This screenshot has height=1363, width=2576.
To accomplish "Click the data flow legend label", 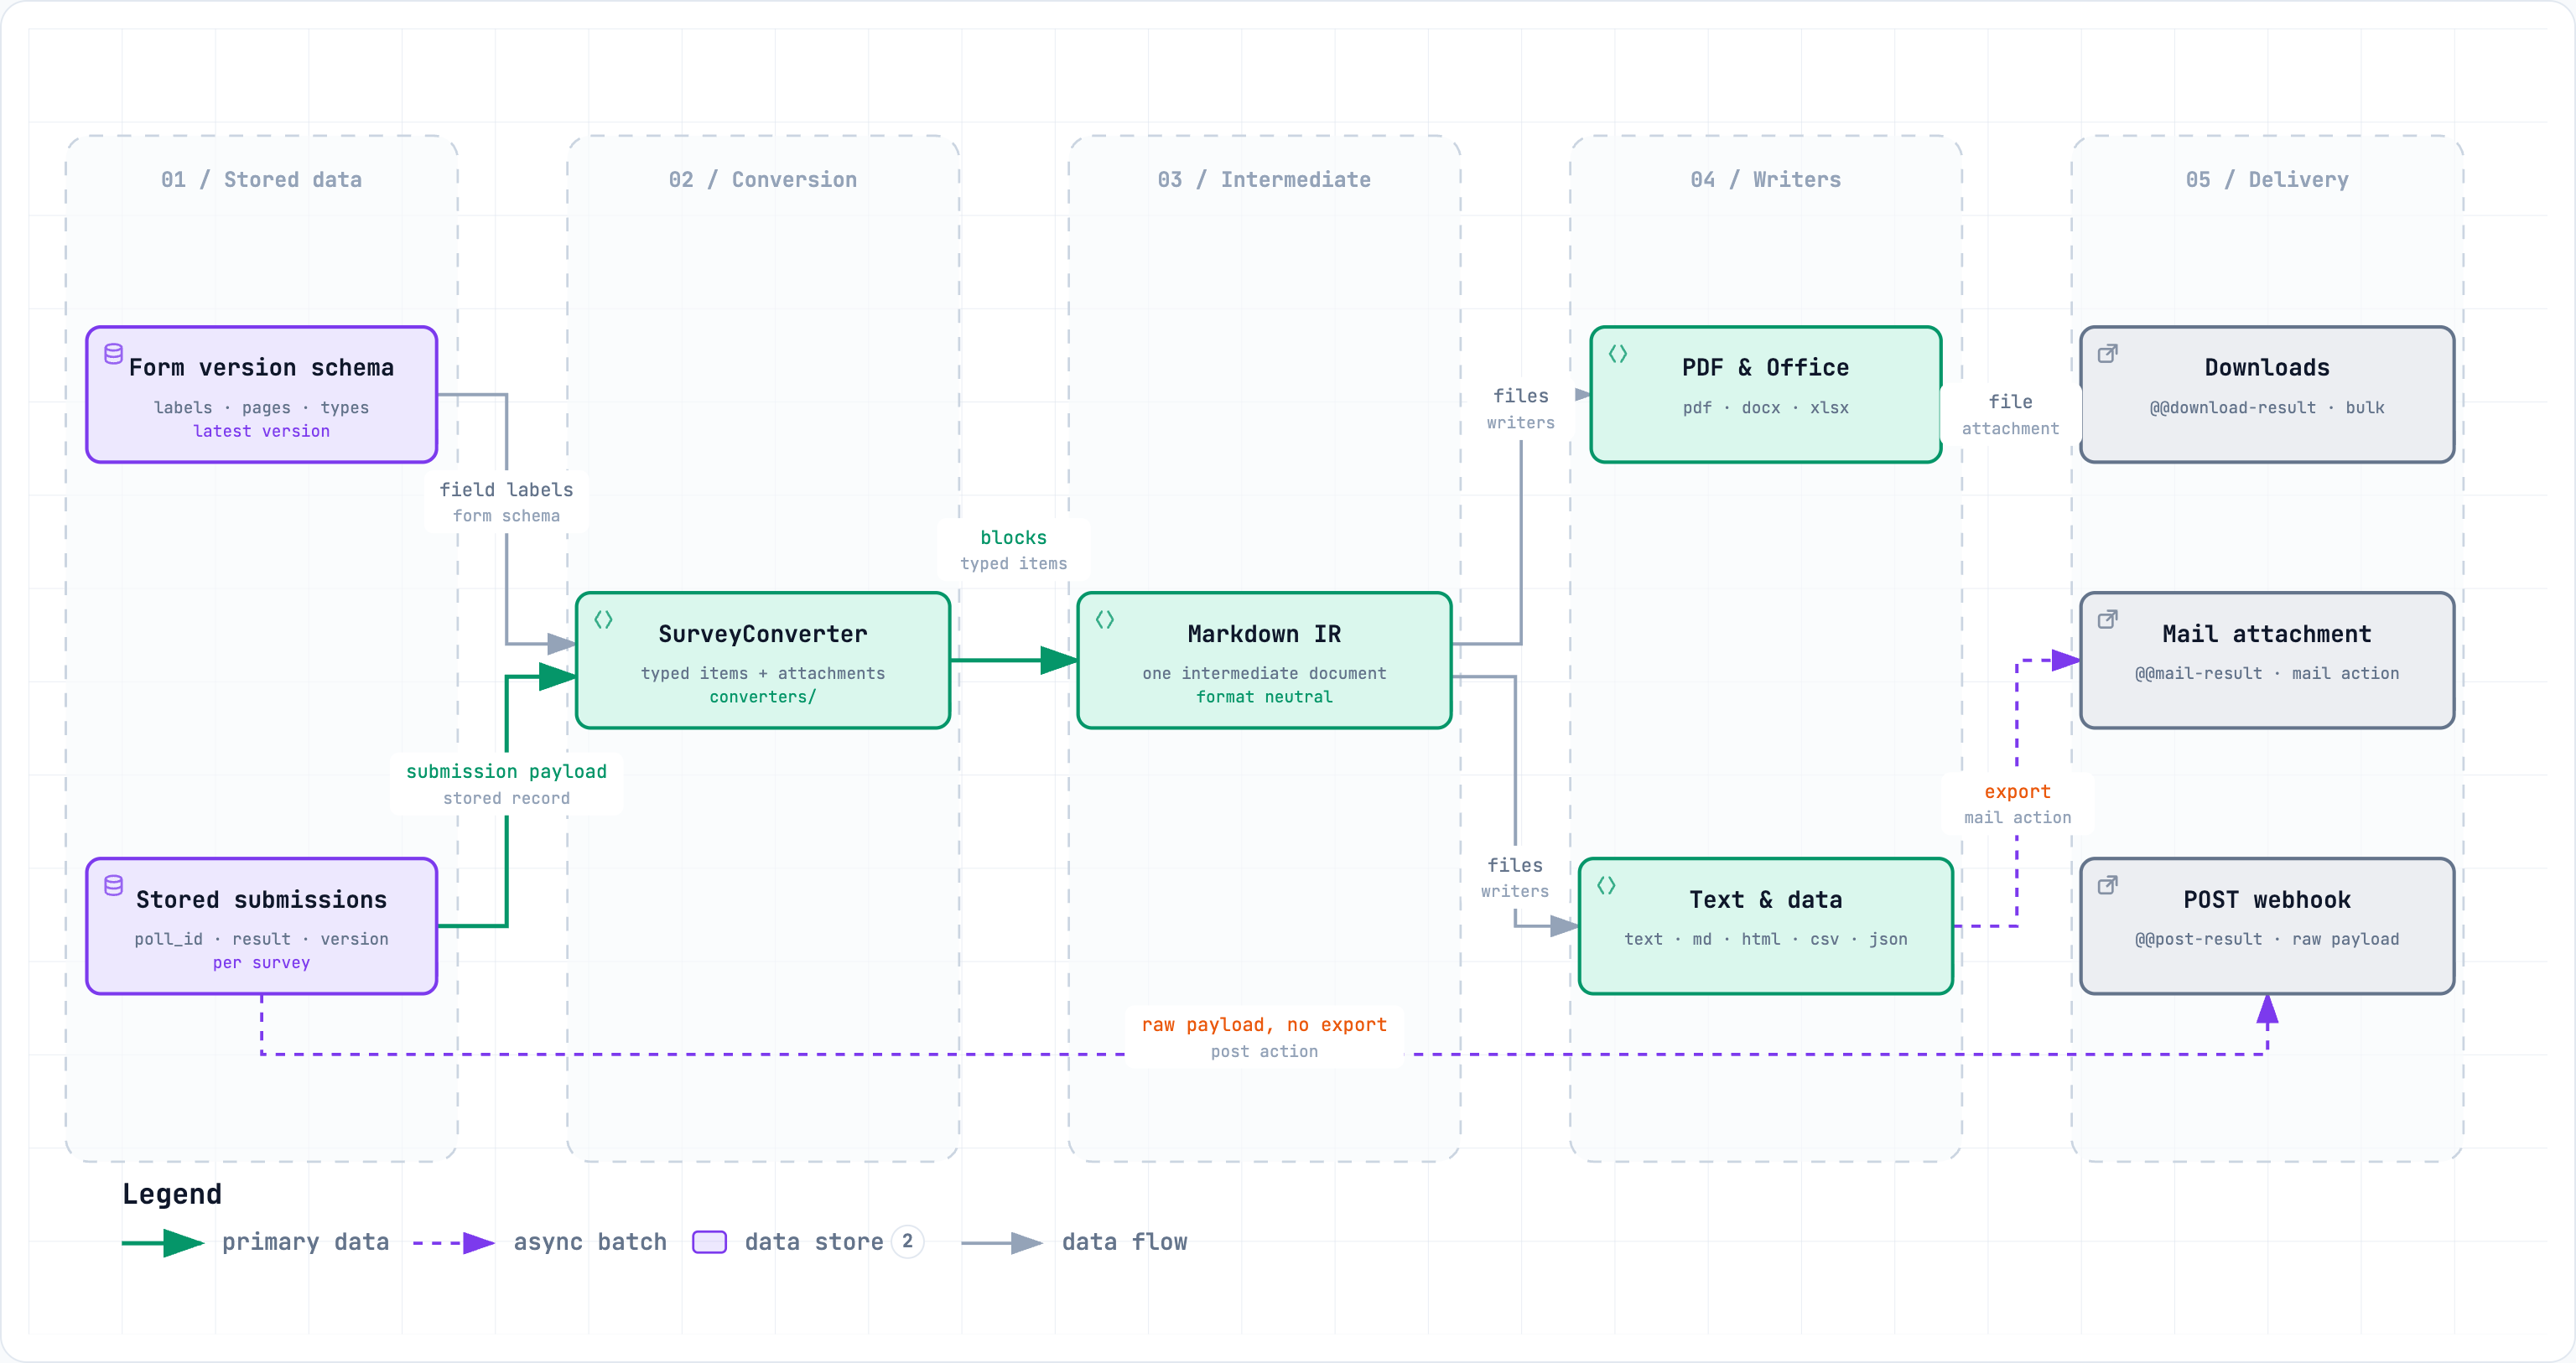I will coord(1124,1243).
